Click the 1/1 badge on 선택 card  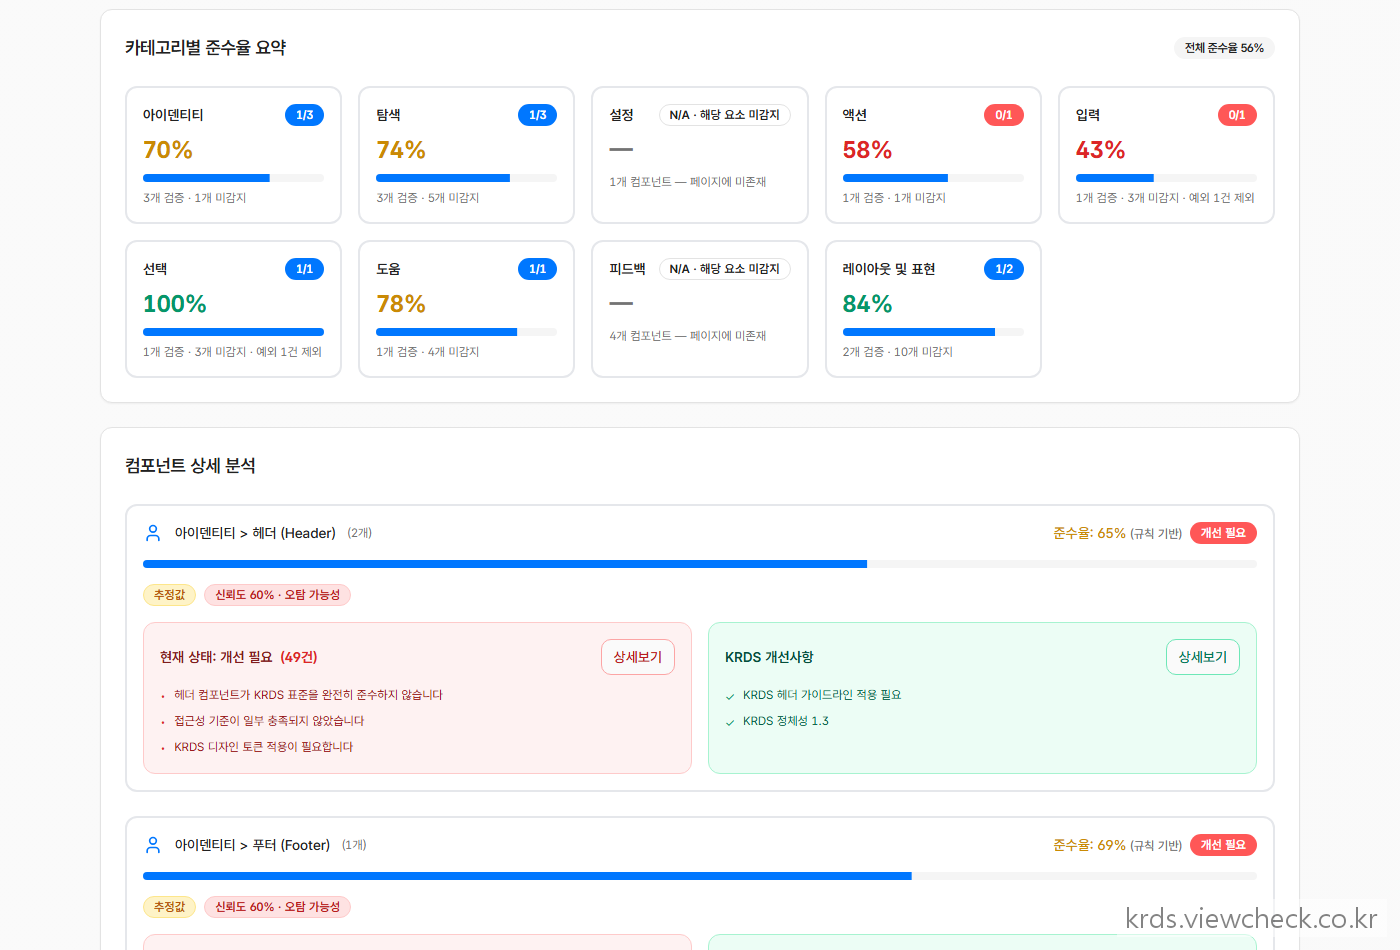tap(305, 269)
